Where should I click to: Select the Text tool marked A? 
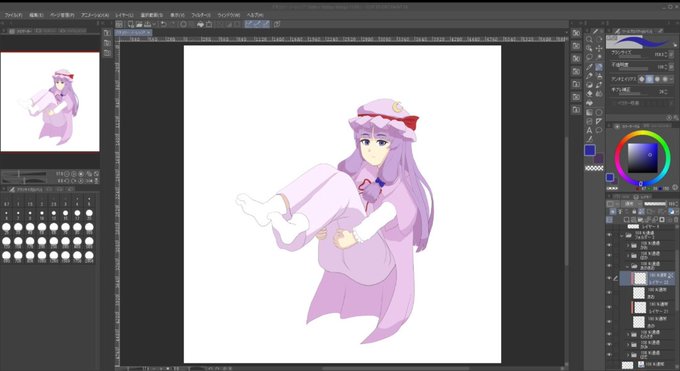coord(589,130)
